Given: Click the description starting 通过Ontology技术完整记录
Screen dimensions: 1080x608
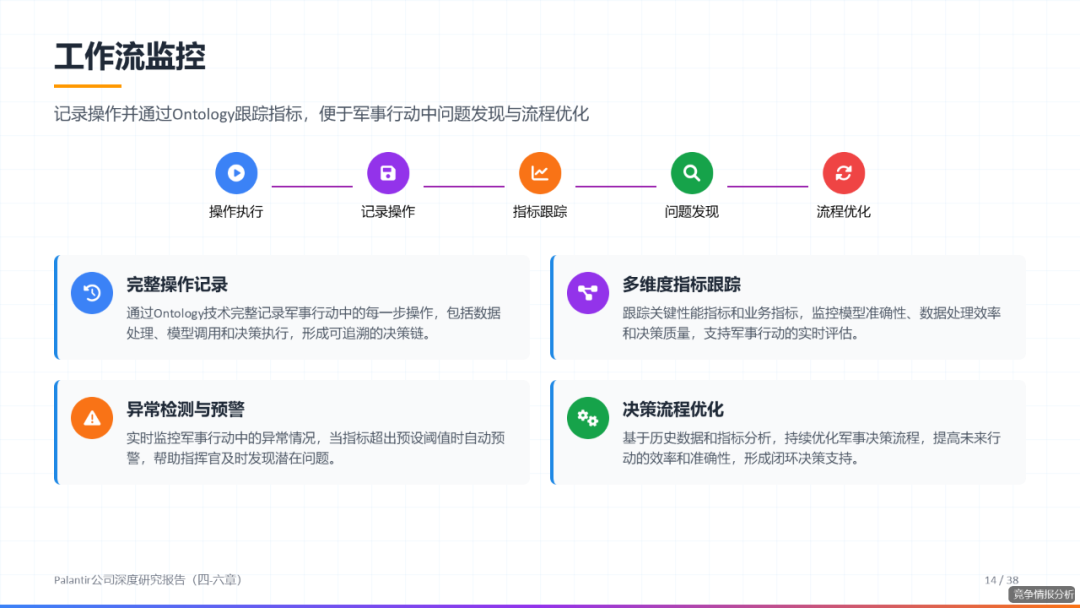Looking at the screenshot, I should (x=313, y=323).
